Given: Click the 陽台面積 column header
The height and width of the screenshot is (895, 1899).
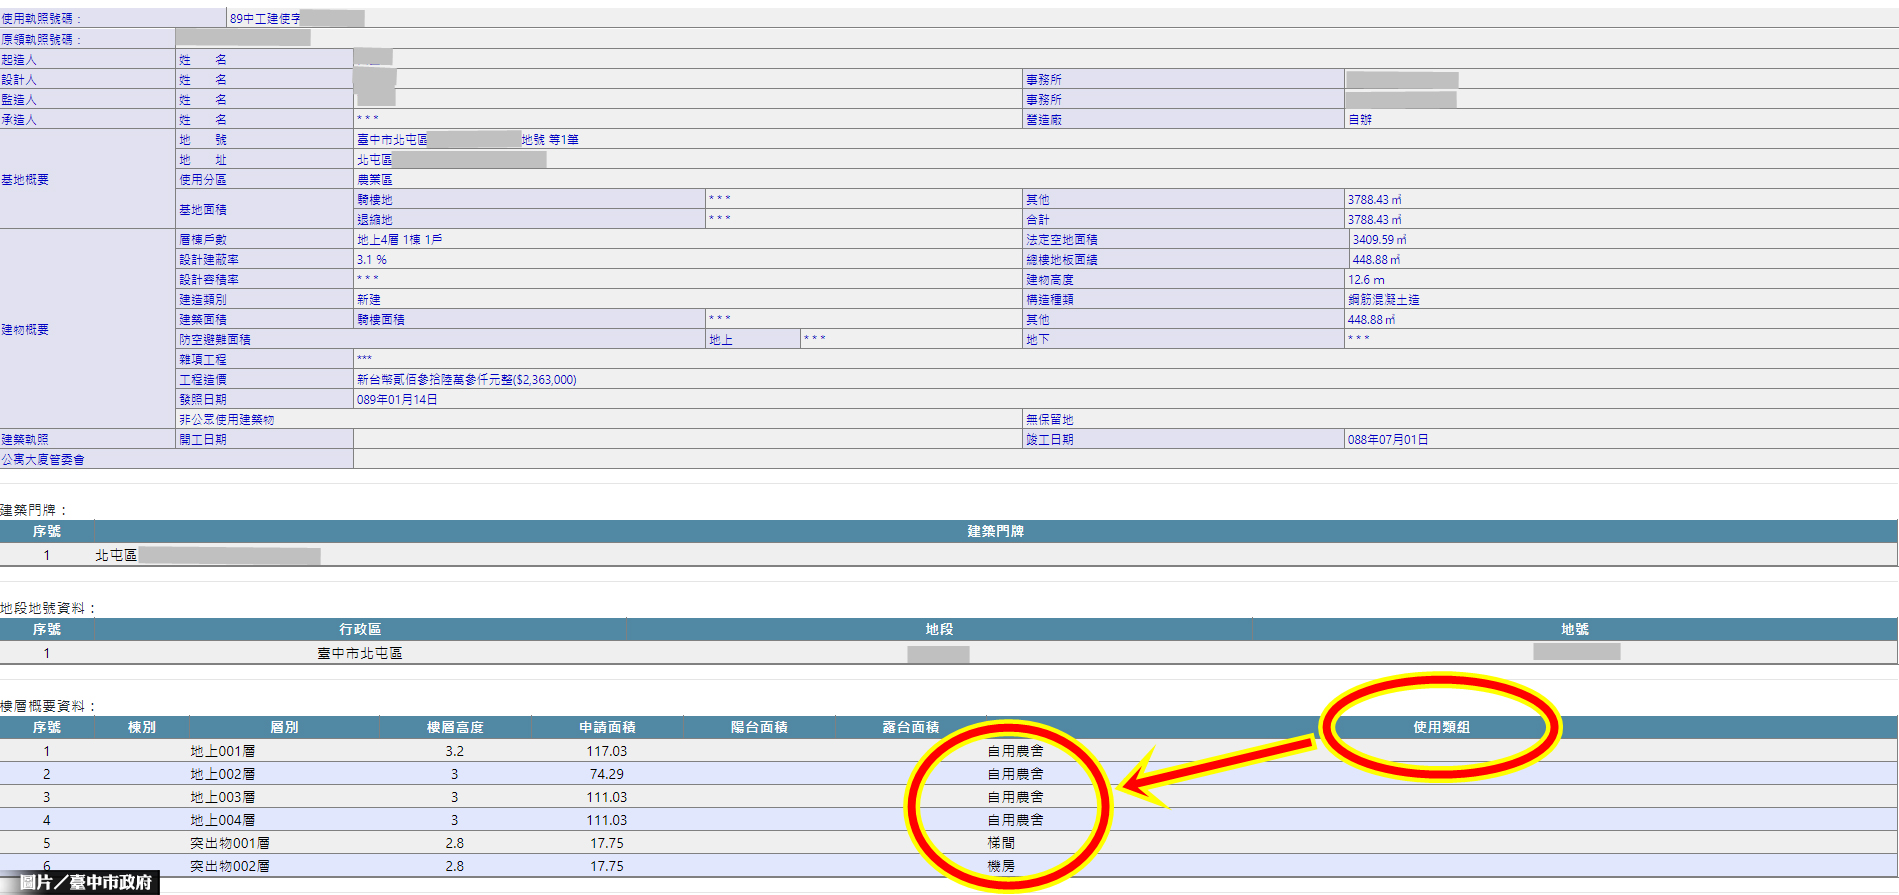Looking at the screenshot, I should 759,727.
